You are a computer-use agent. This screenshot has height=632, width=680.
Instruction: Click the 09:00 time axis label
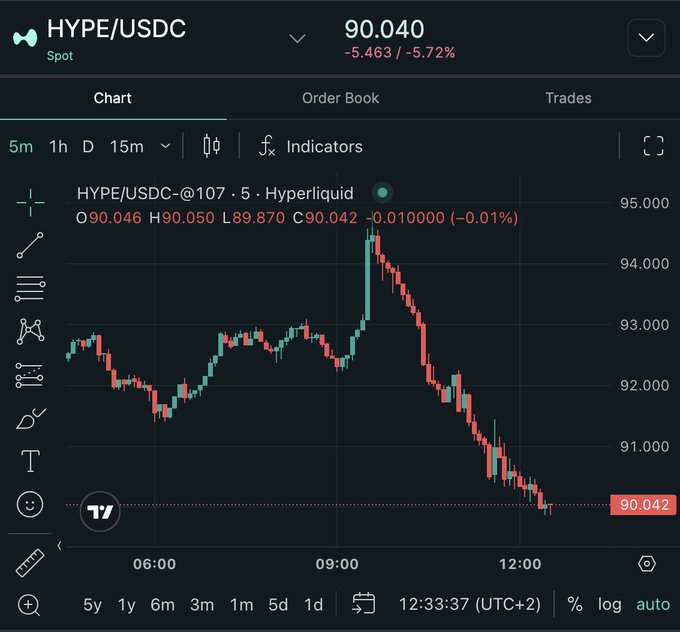point(337,564)
